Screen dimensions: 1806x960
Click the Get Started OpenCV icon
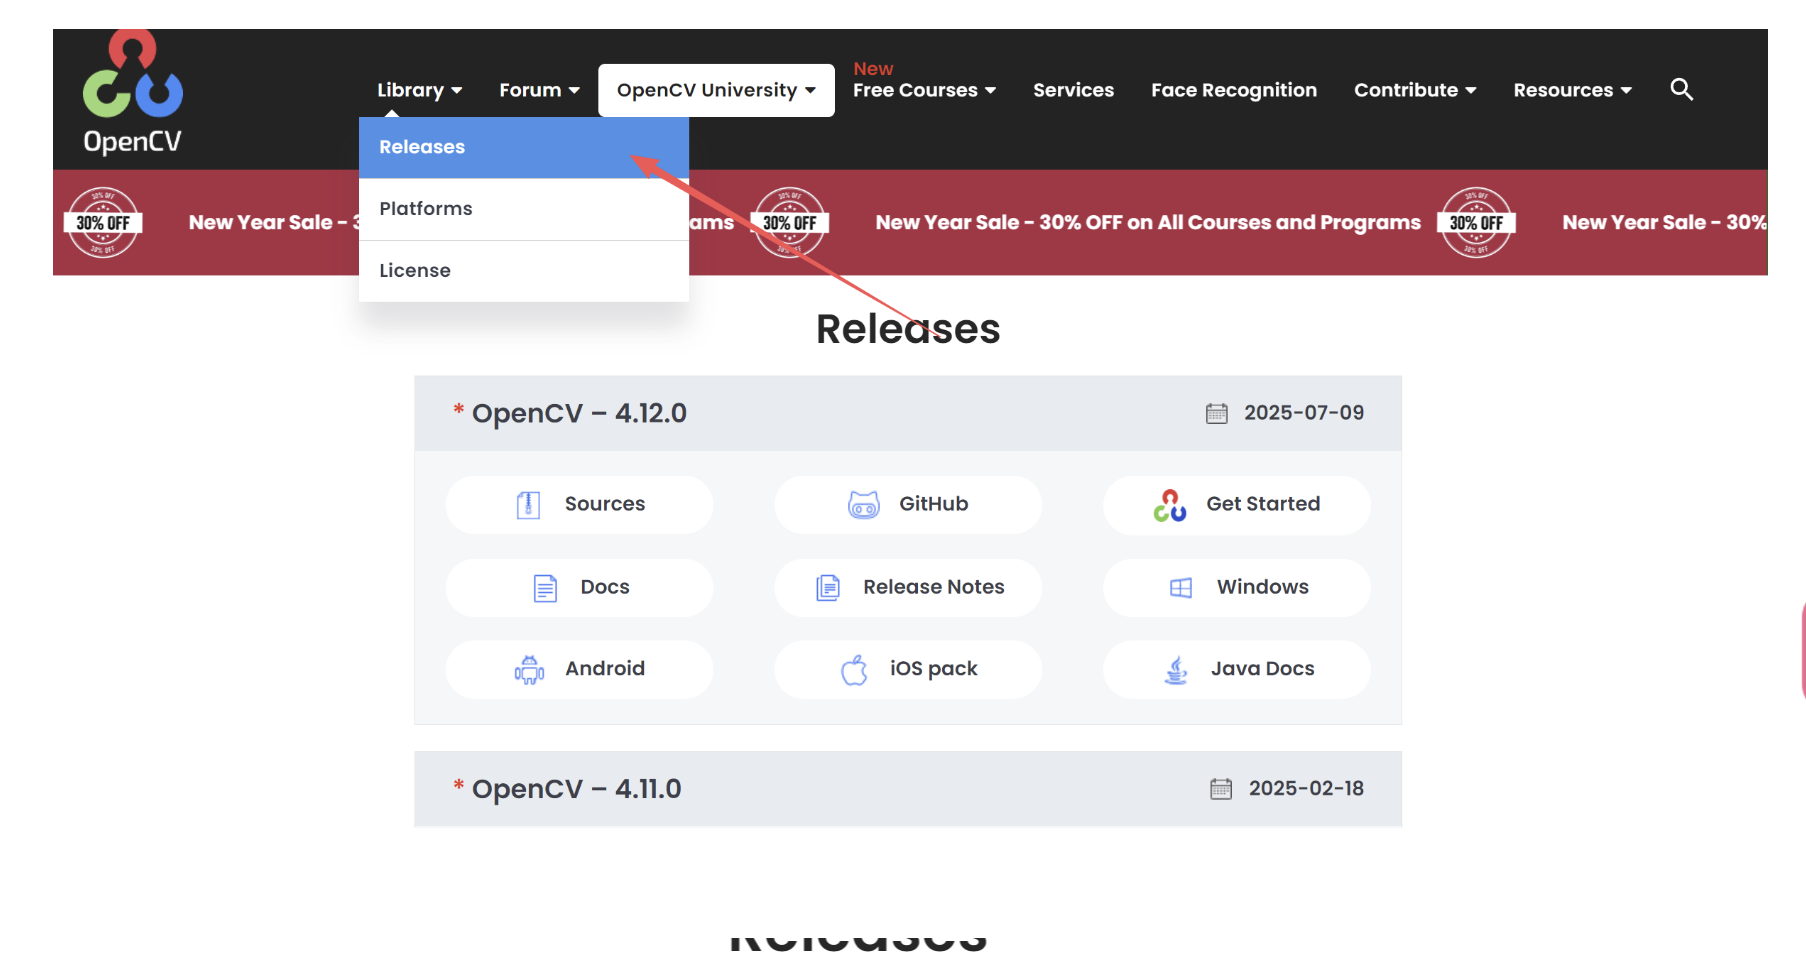click(1170, 505)
